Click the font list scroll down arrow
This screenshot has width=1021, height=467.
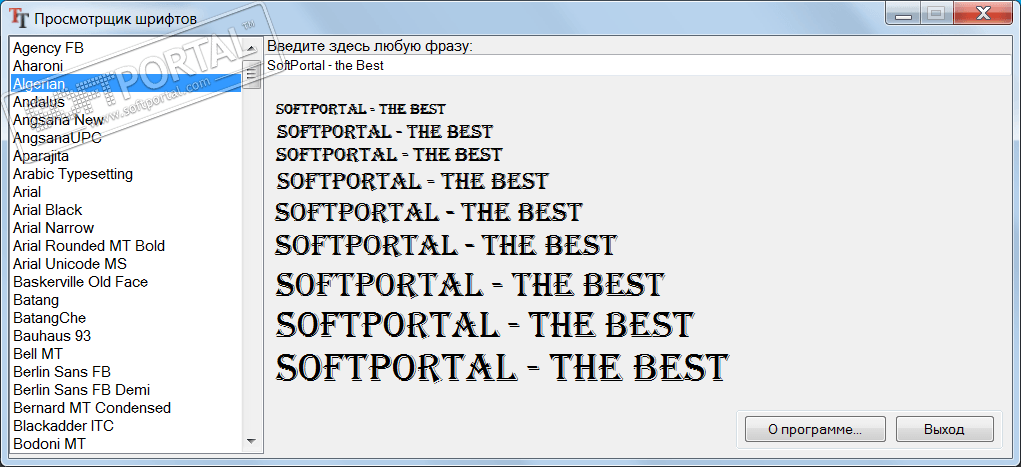pyautogui.click(x=251, y=442)
